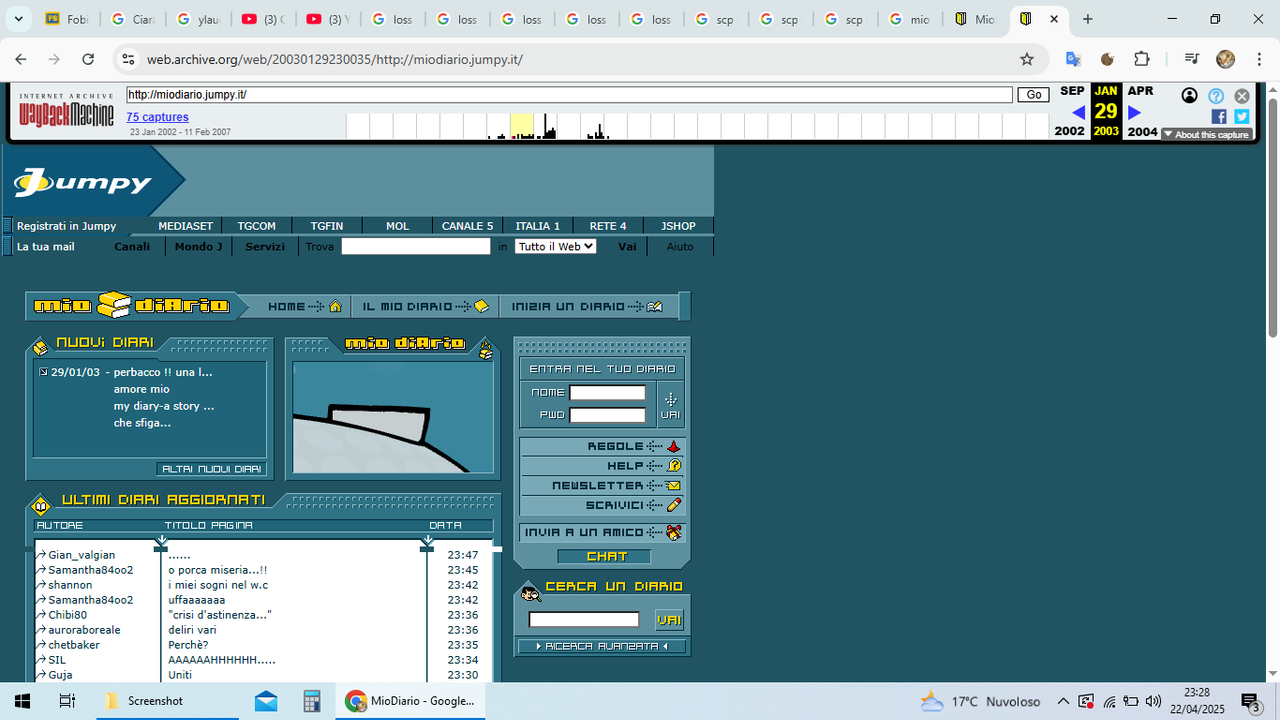Expand Ricerca Avanzata
Viewport: 1280px width, 720px height.
click(x=601, y=645)
